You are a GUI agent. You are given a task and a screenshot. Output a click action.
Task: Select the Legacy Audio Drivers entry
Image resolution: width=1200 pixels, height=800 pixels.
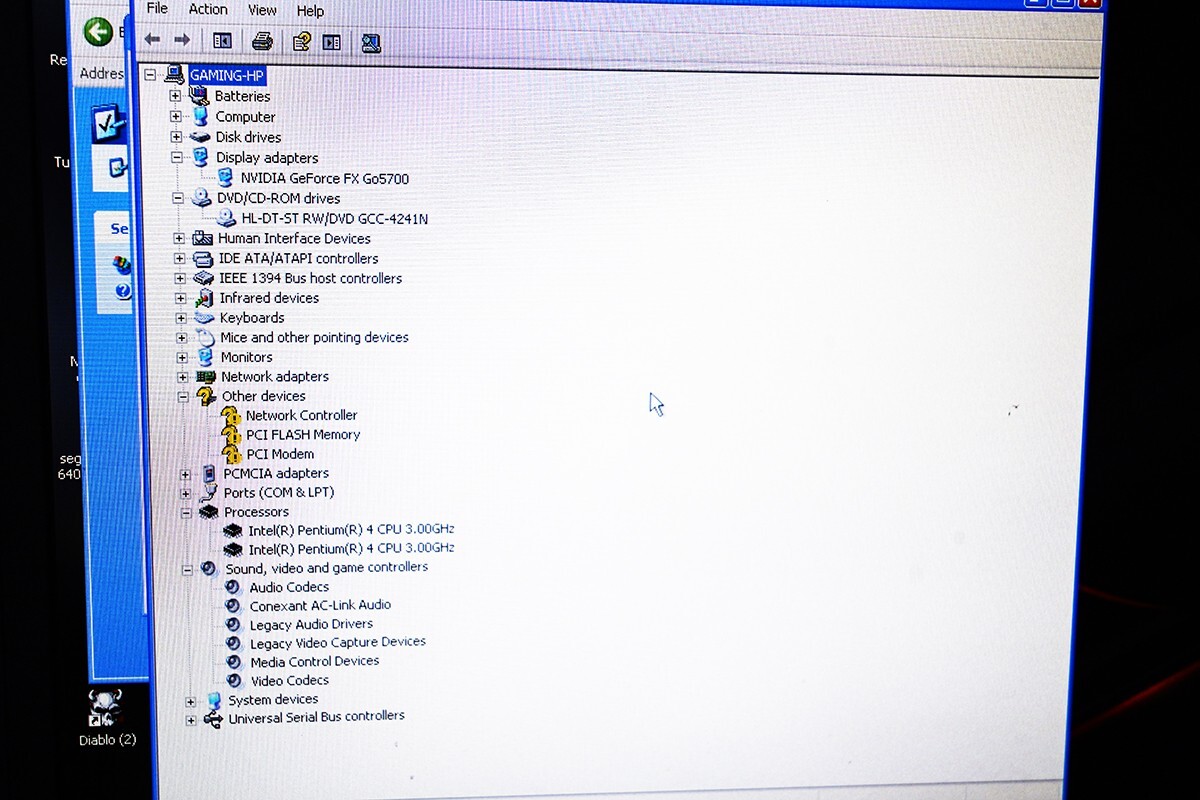point(311,624)
